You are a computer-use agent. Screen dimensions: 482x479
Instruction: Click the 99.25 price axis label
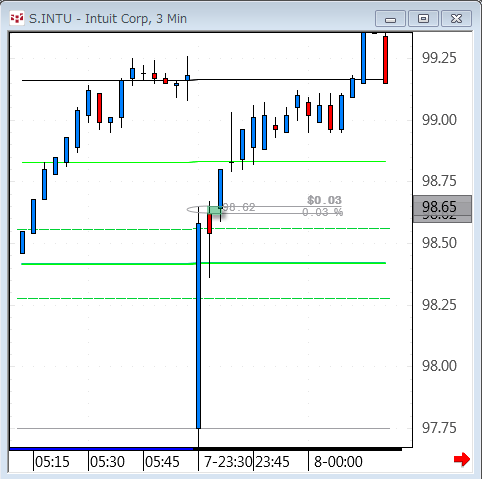(x=439, y=58)
